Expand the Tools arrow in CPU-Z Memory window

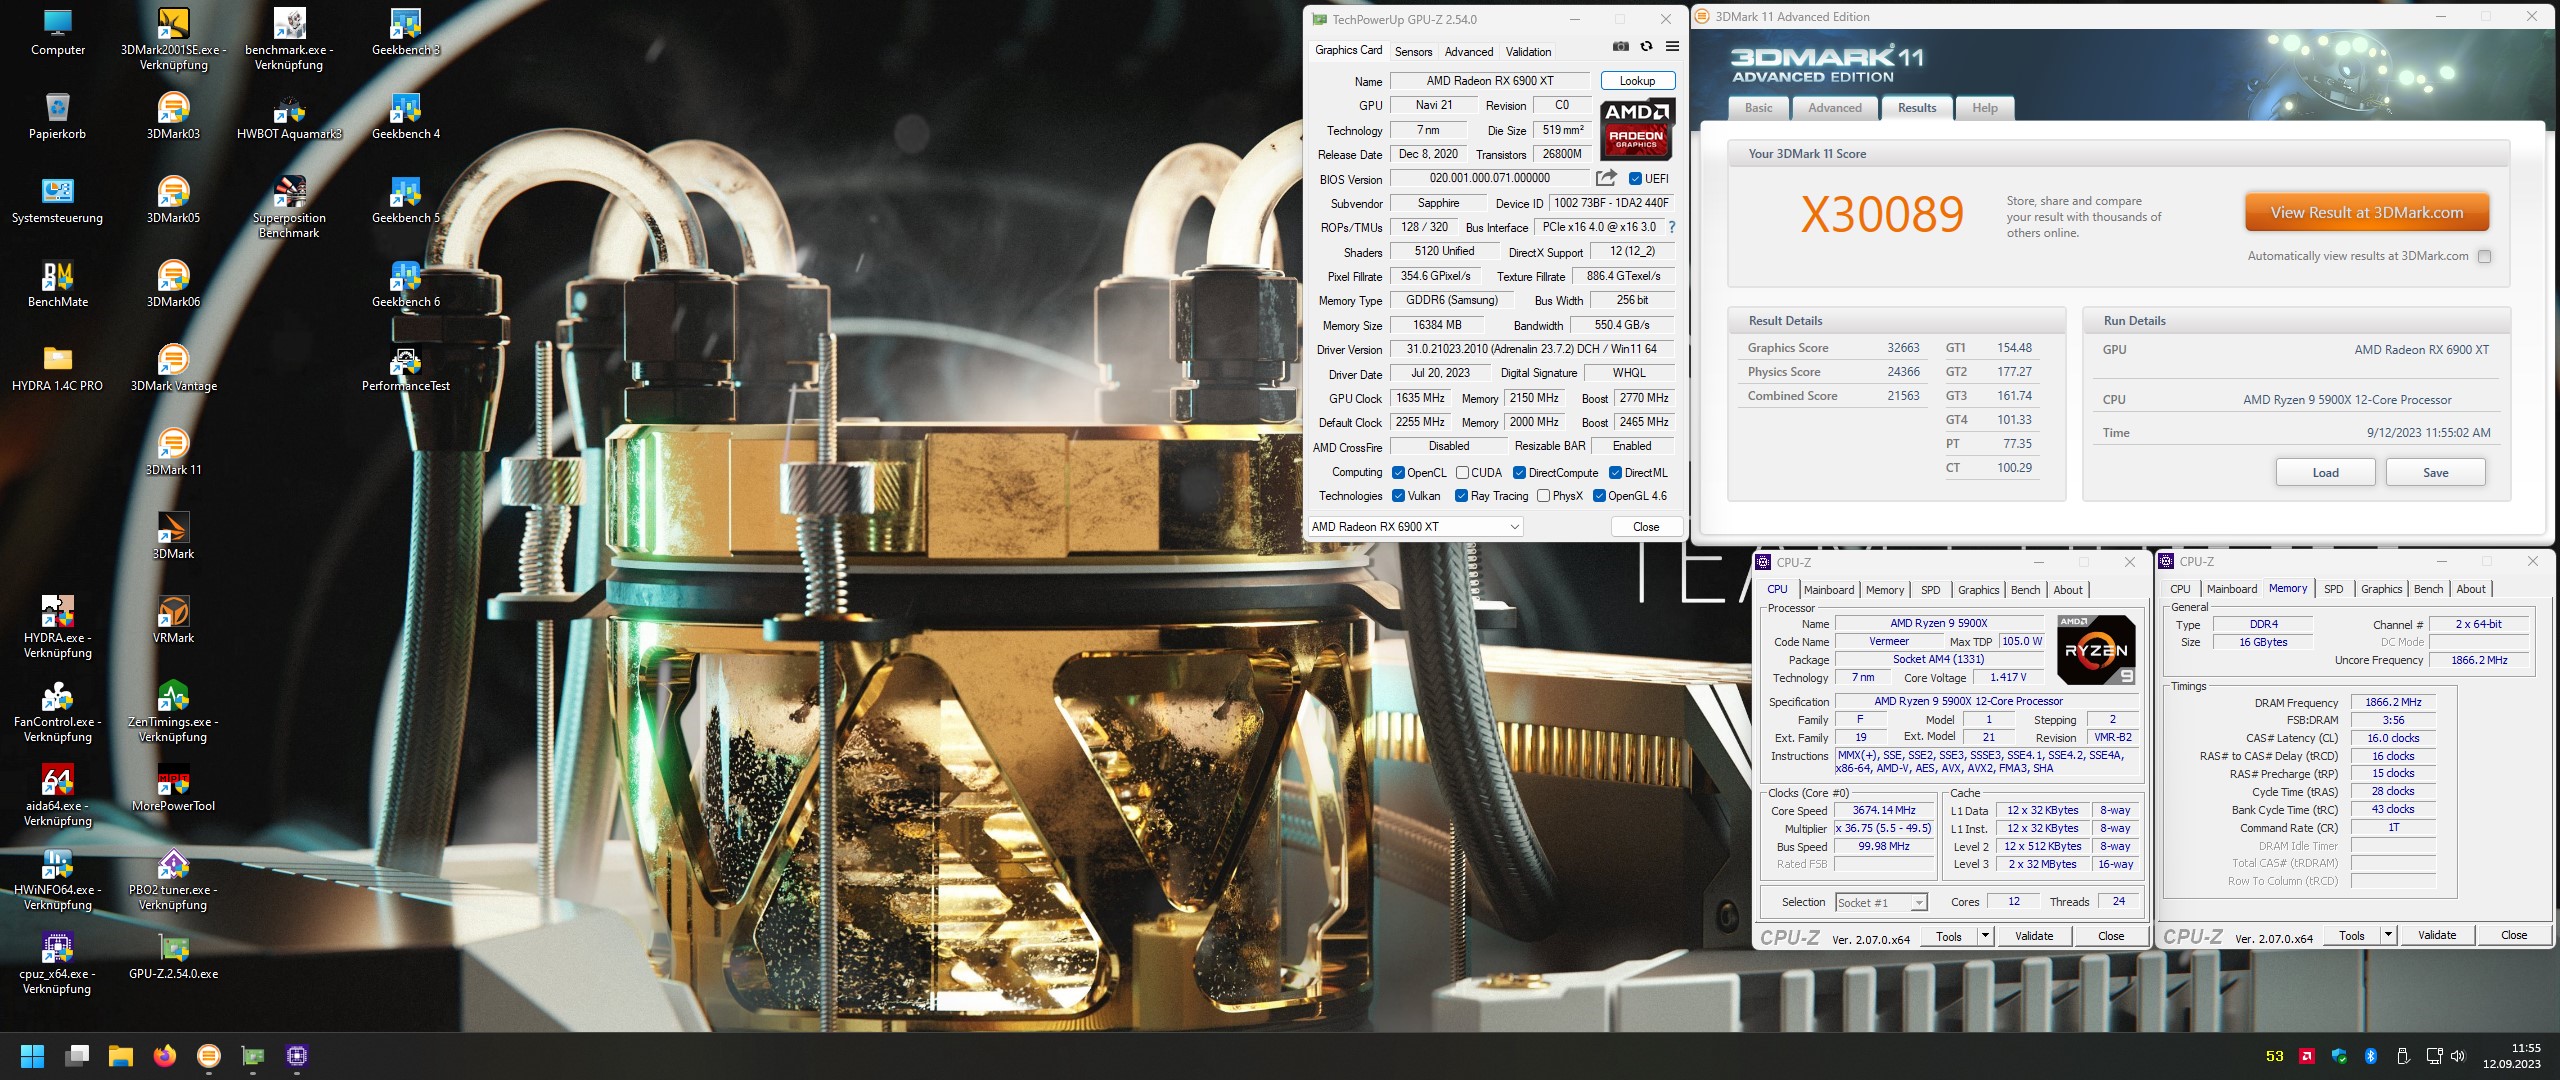click(2388, 935)
